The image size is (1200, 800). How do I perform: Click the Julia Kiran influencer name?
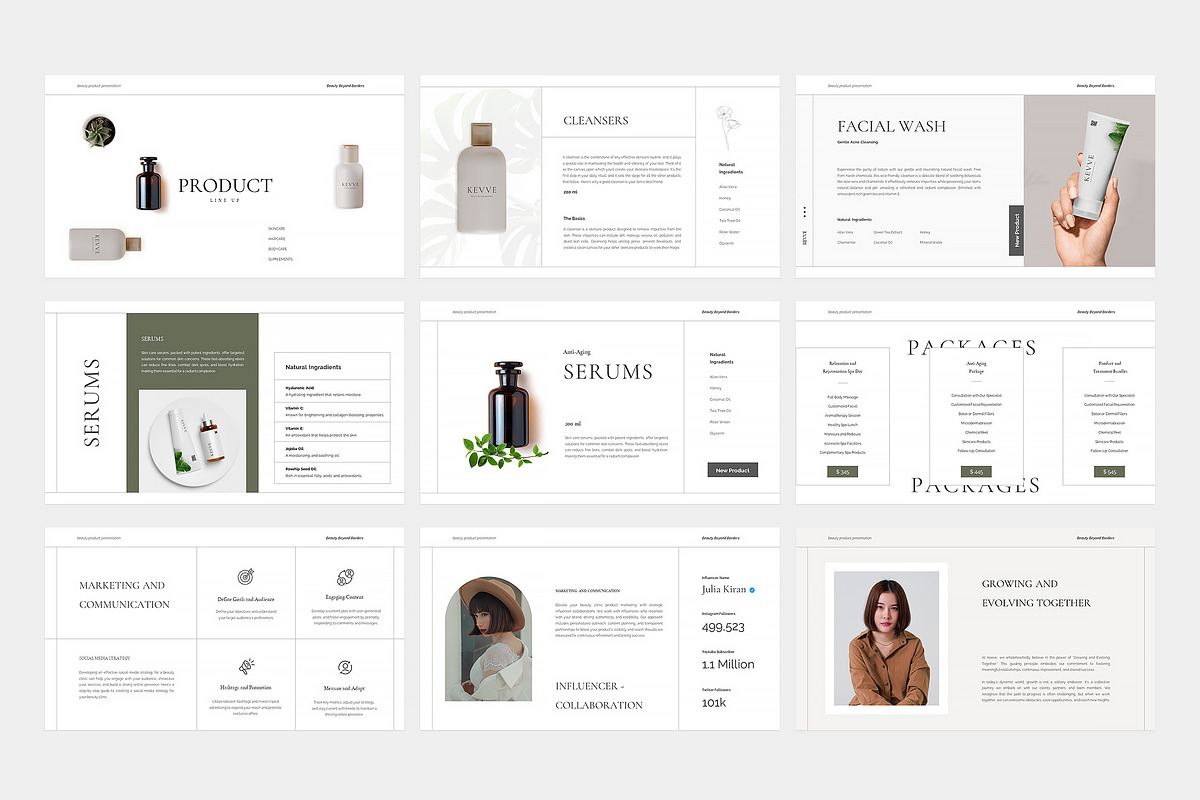click(x=724, y=590)
